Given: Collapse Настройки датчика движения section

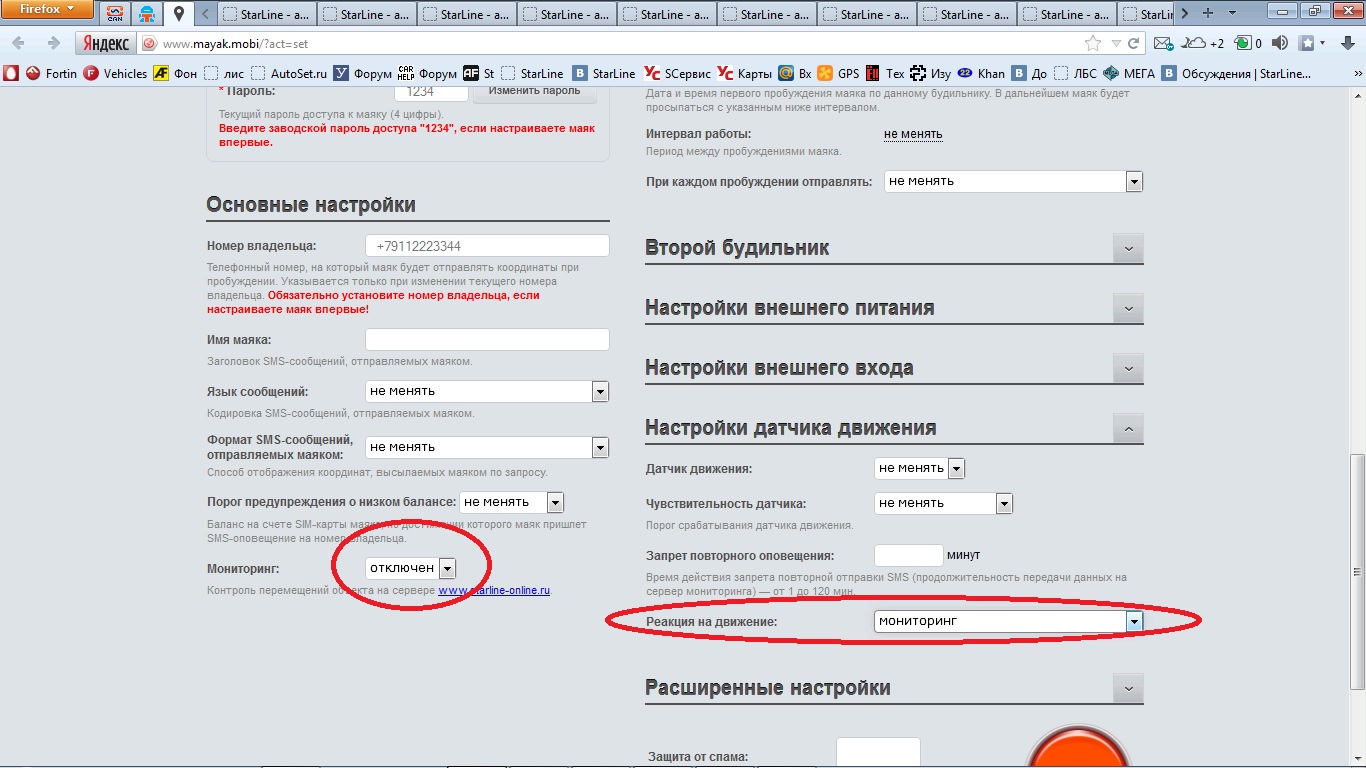Looking at the screenshot, I should coord(1128,429).
